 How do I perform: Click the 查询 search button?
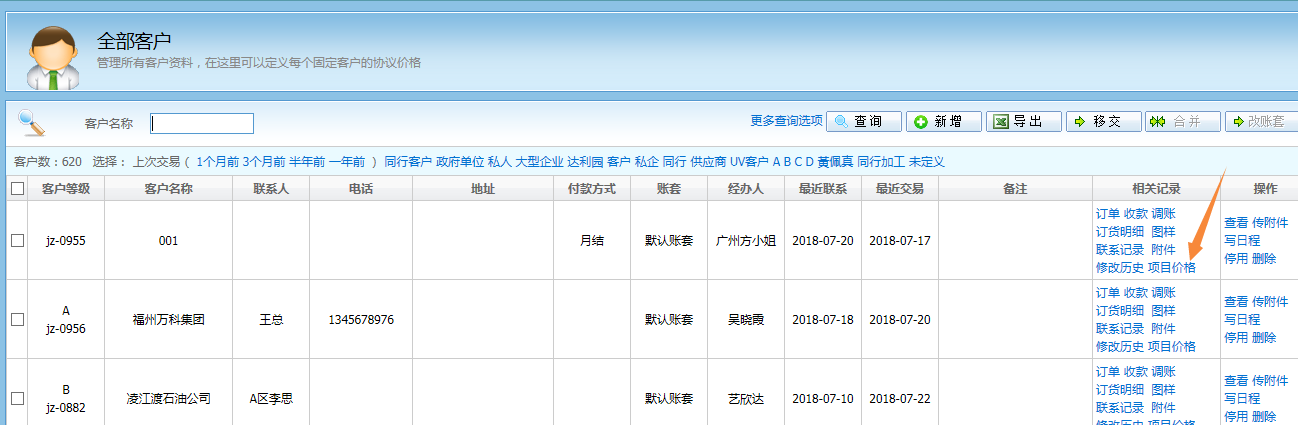(862, 121)
